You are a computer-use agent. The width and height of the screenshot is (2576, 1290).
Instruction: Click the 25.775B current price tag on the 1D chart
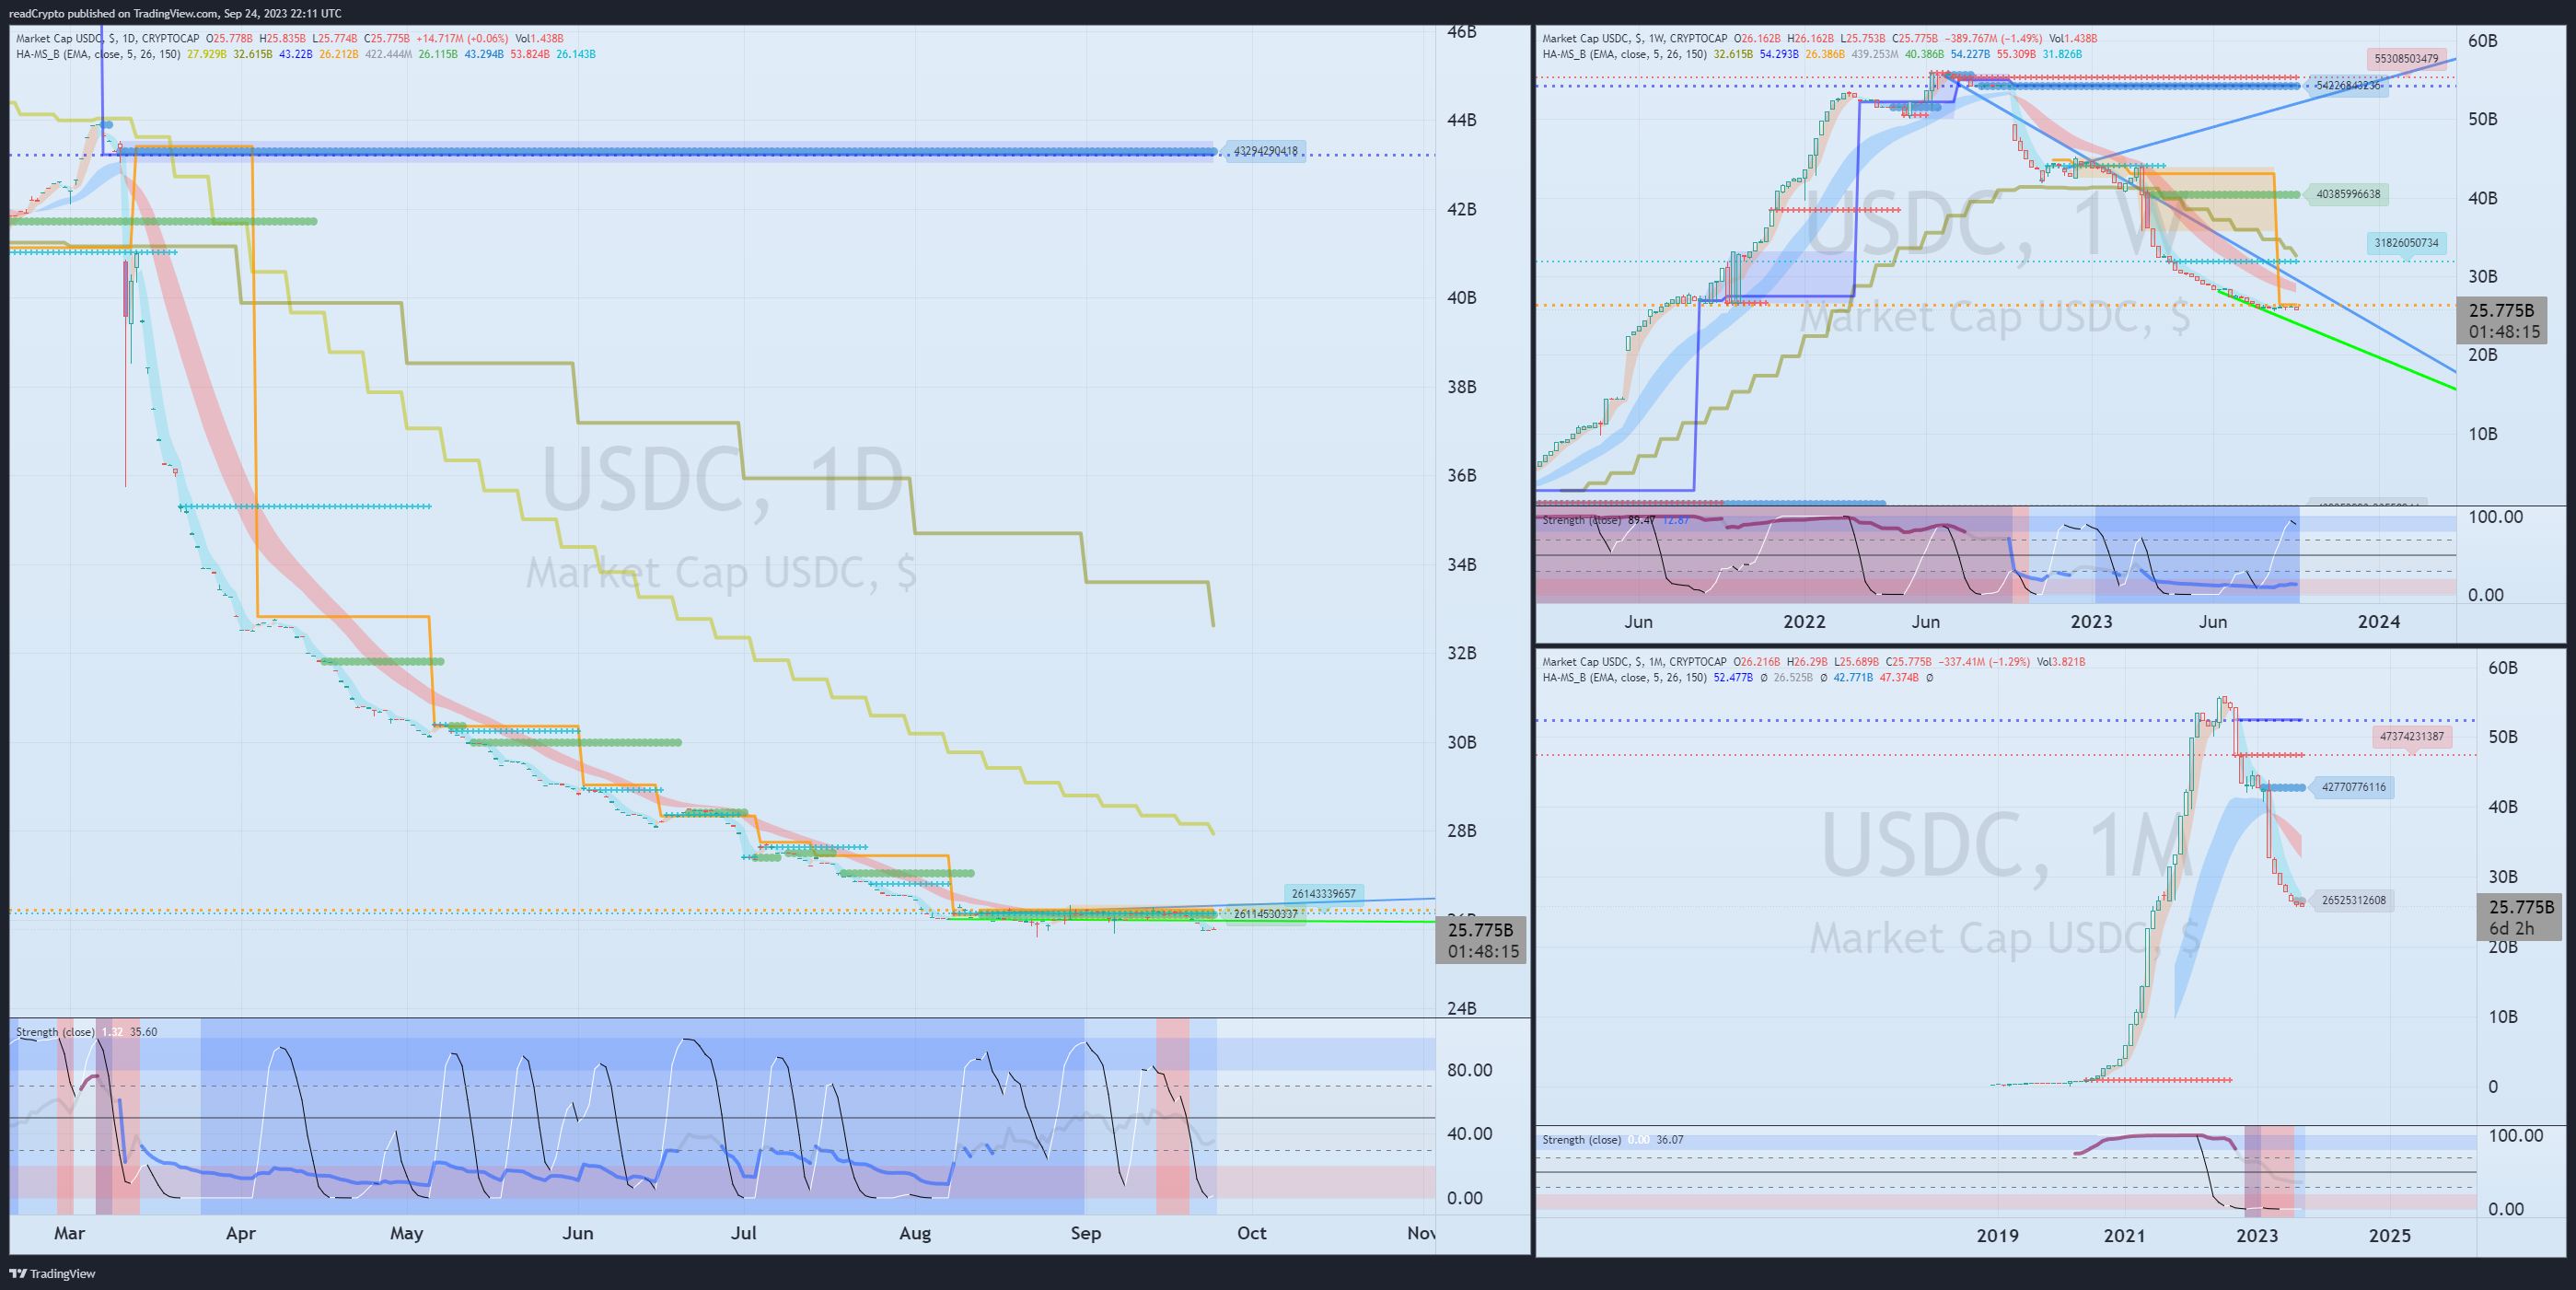(1481, 940)
